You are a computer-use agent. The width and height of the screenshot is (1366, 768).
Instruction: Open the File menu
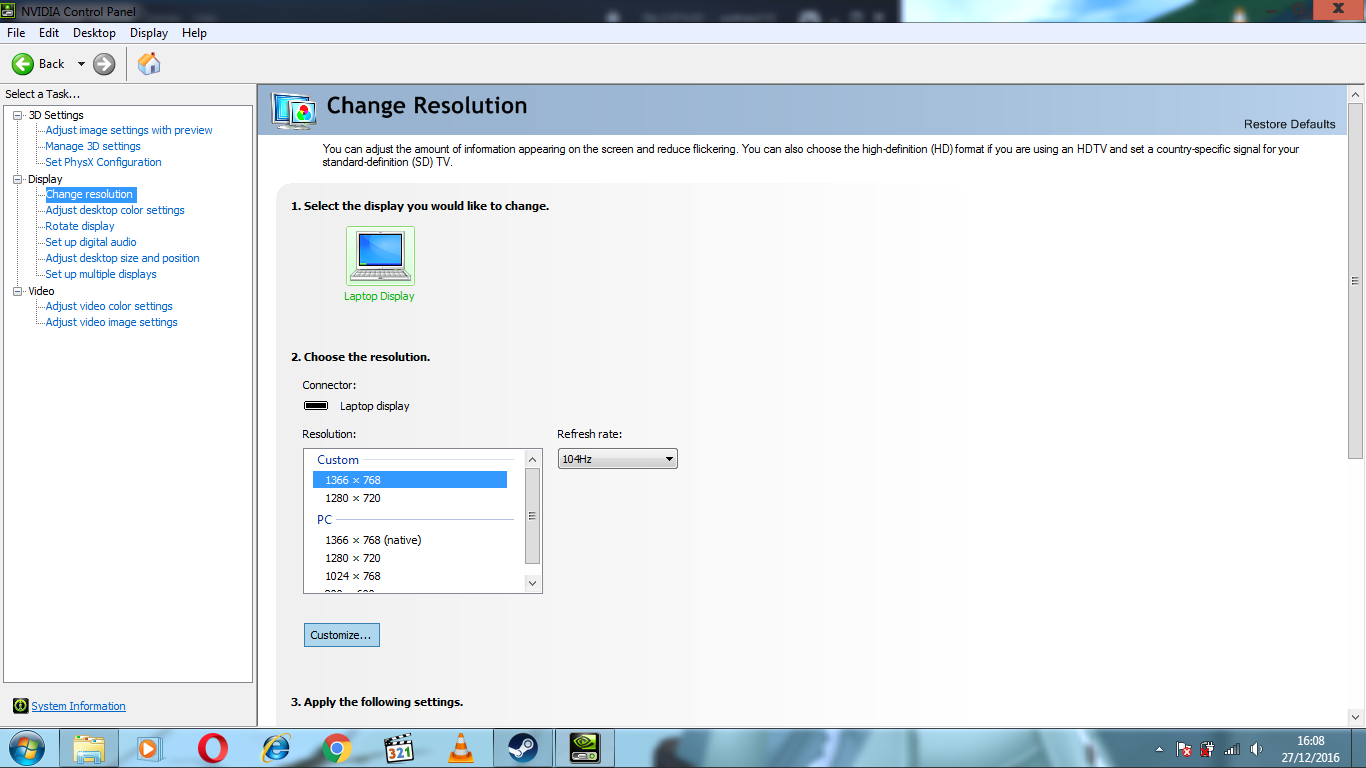click(x=16, y=33)
